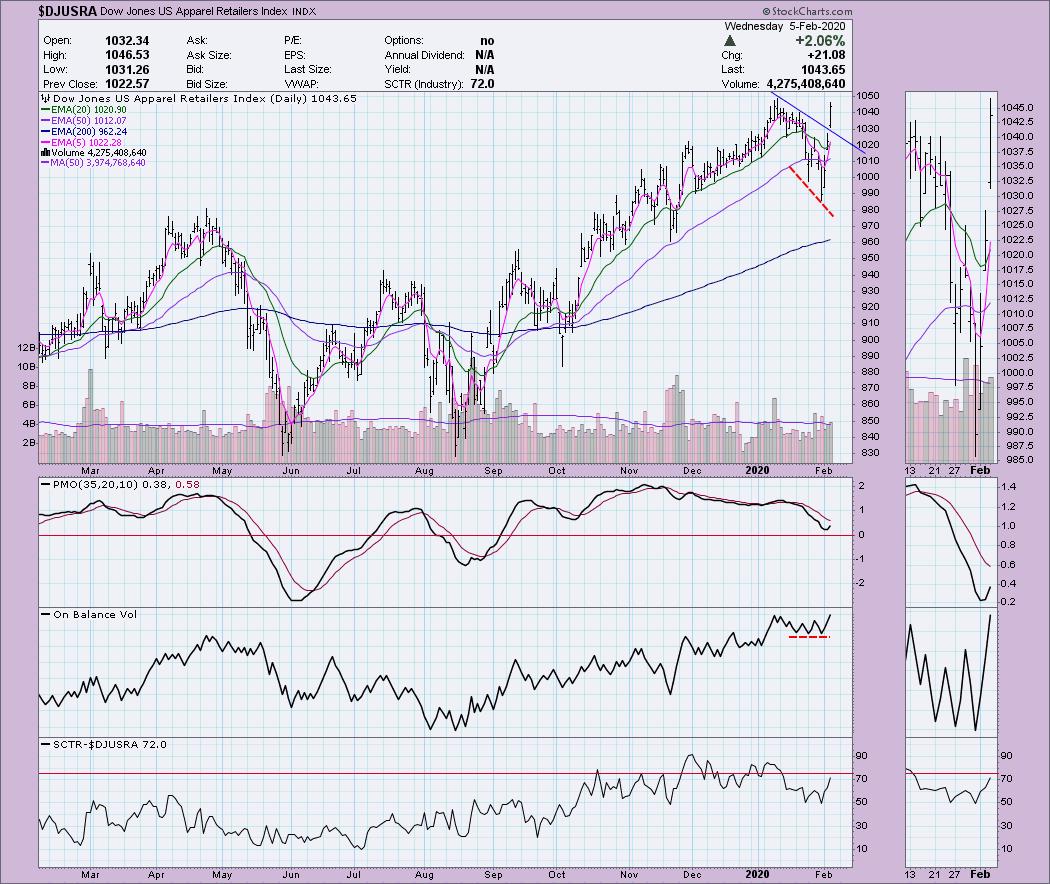This screenshot has width=1050, height=884.
Task: Select the date Wednesday 5-Feb-2020
Action: click(785, 26)
